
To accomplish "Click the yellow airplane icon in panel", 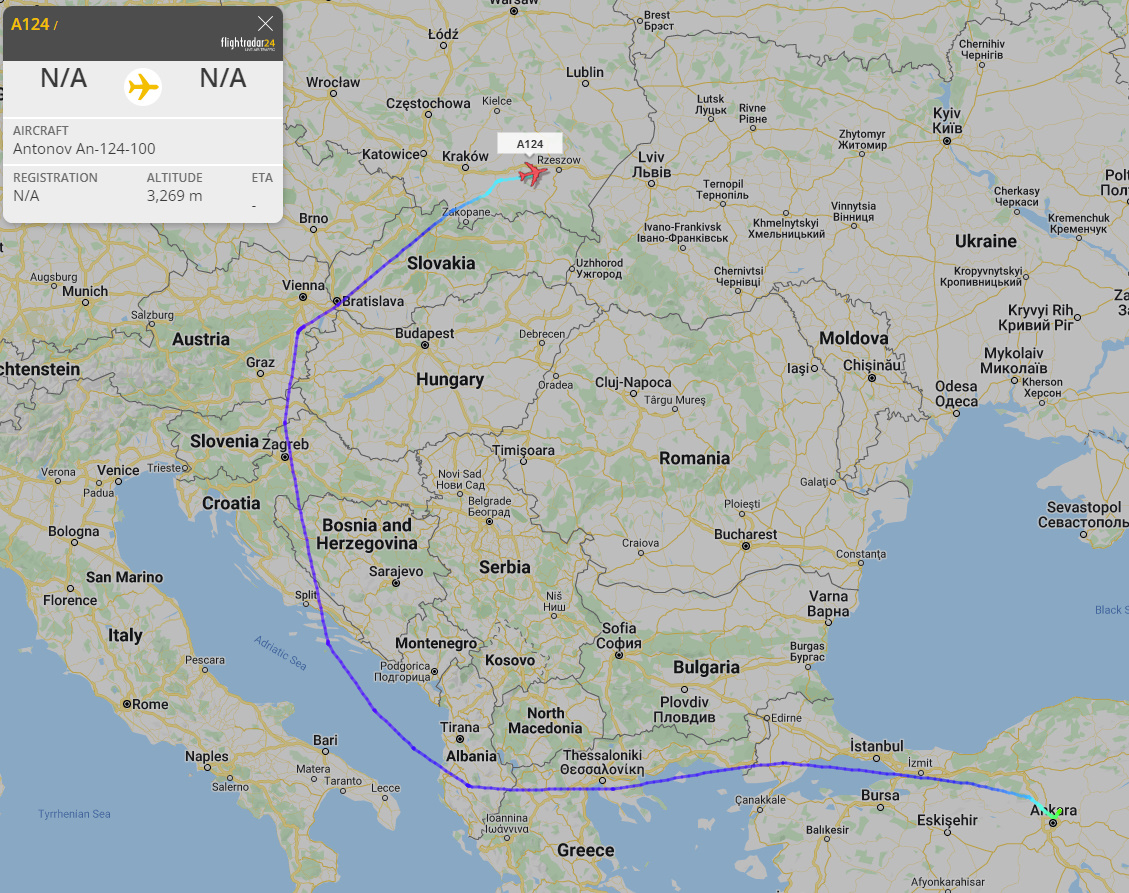I will pos(143,87).
